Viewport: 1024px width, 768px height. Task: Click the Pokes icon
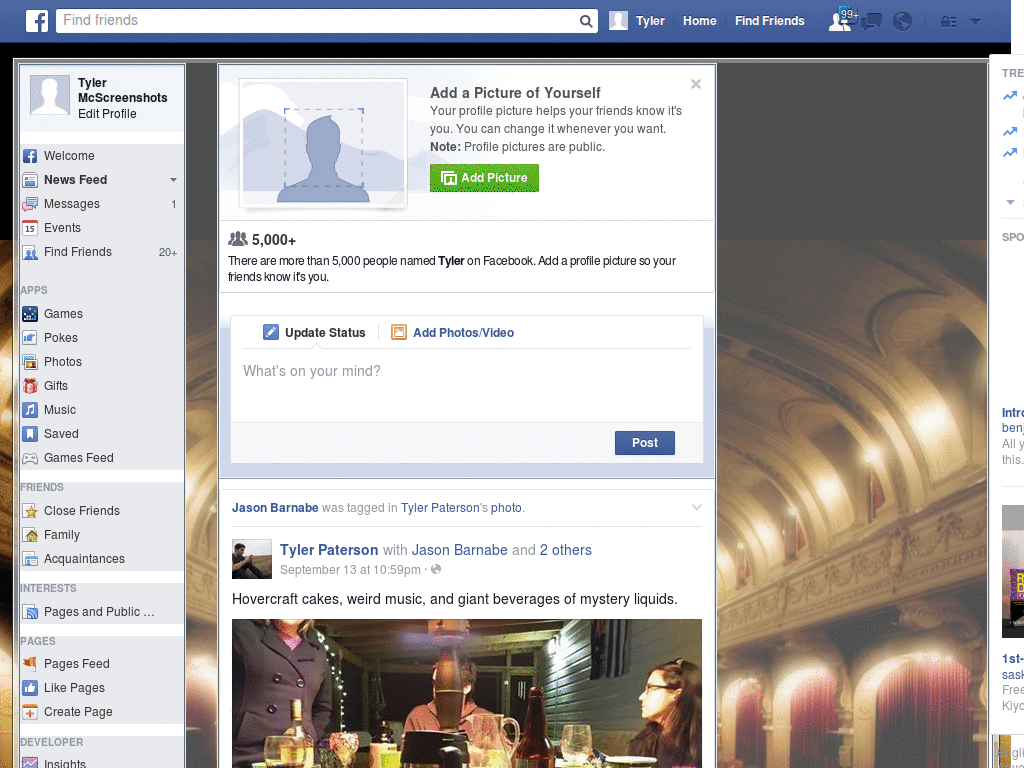coord(30,338)
